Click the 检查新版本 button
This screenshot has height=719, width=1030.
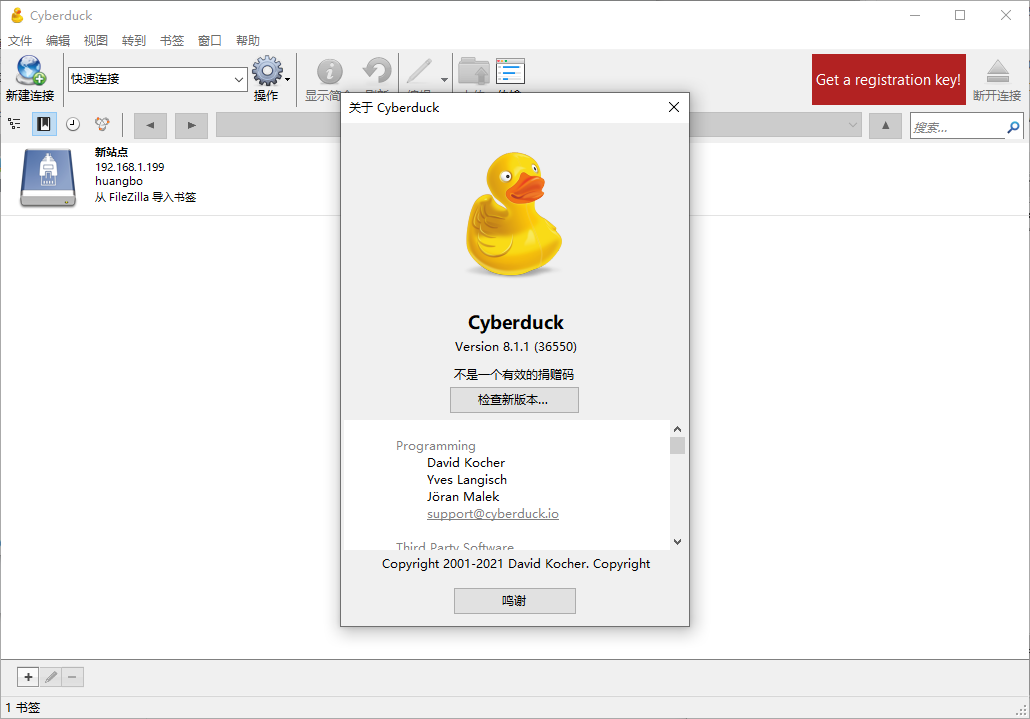tap(514, 400)
